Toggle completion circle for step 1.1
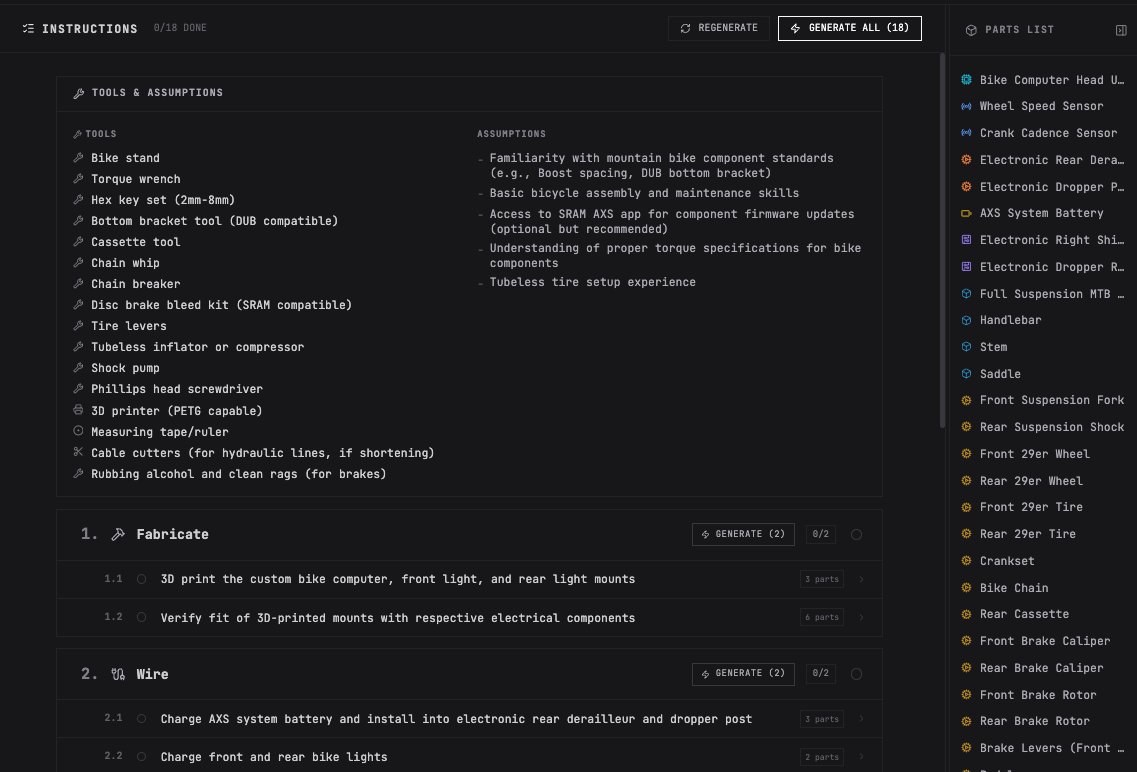The width and height of the screenshot is (1137, 772). pos(142,579)
